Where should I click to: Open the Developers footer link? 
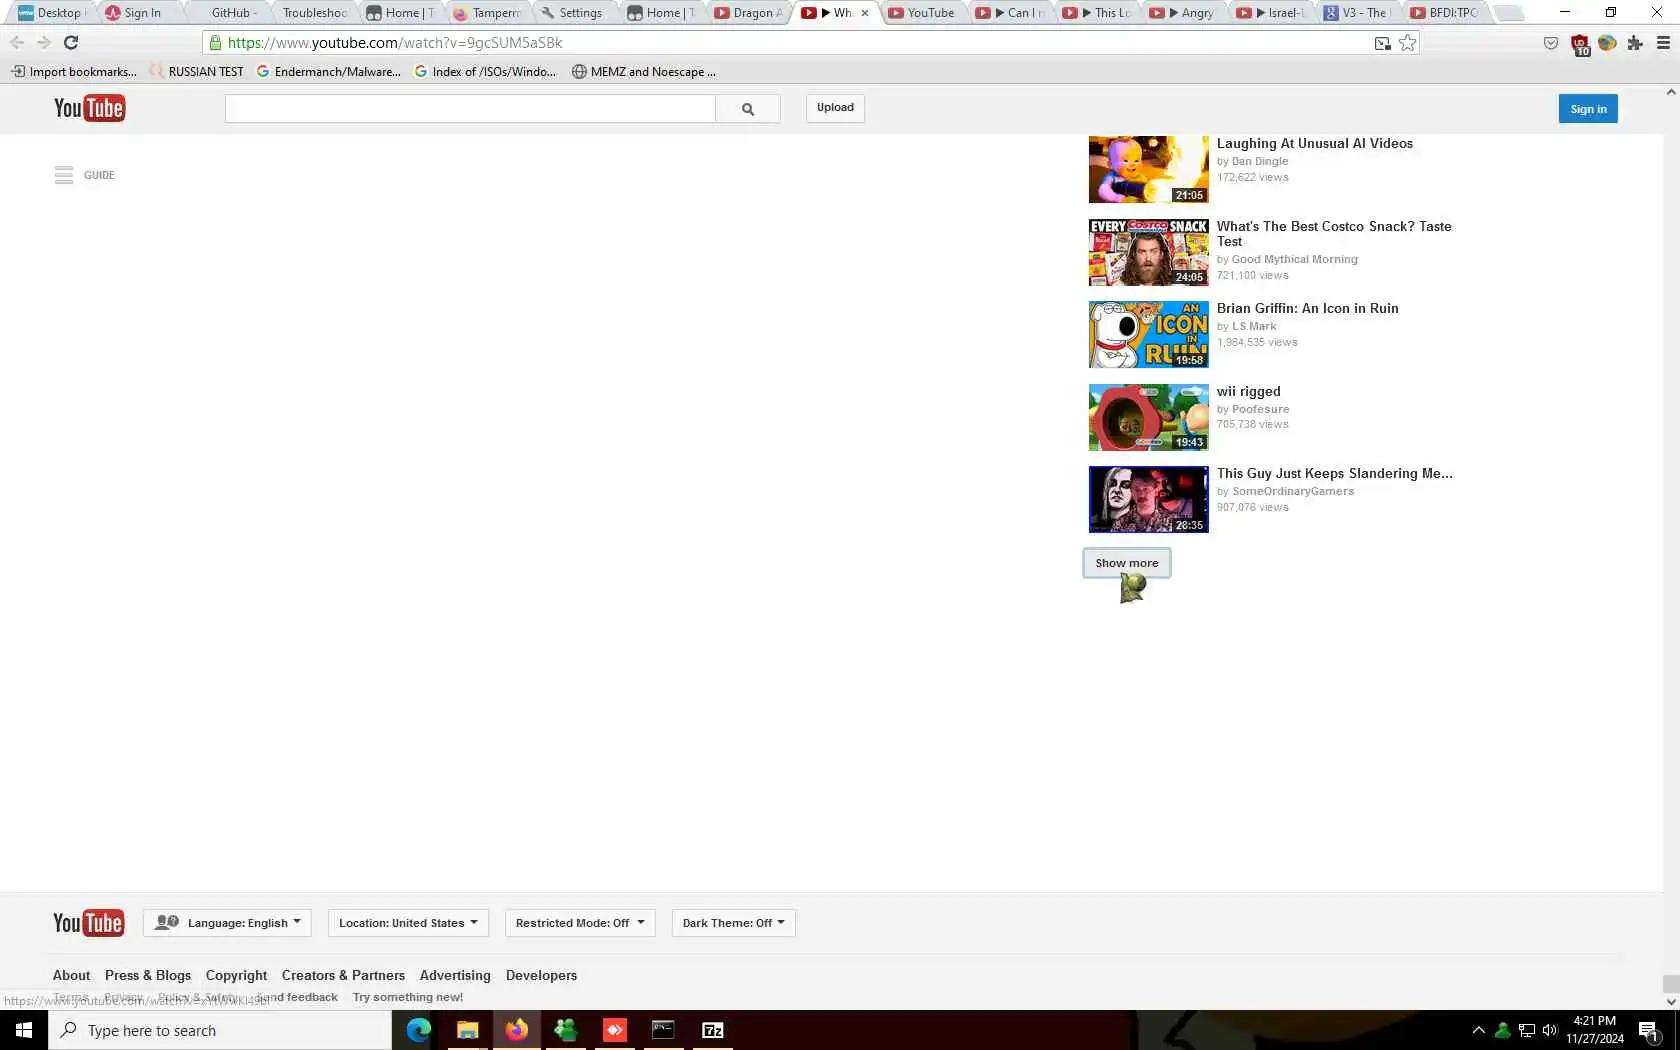pos(541,975)
